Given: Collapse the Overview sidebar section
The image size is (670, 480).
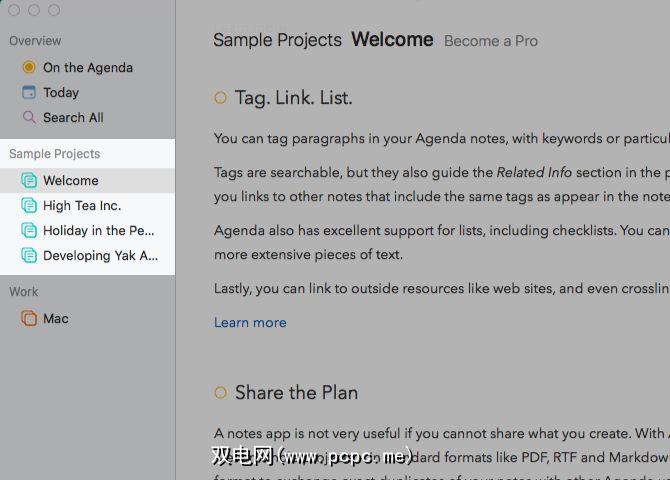Looking at the screenshot, I should click(35, 41).
